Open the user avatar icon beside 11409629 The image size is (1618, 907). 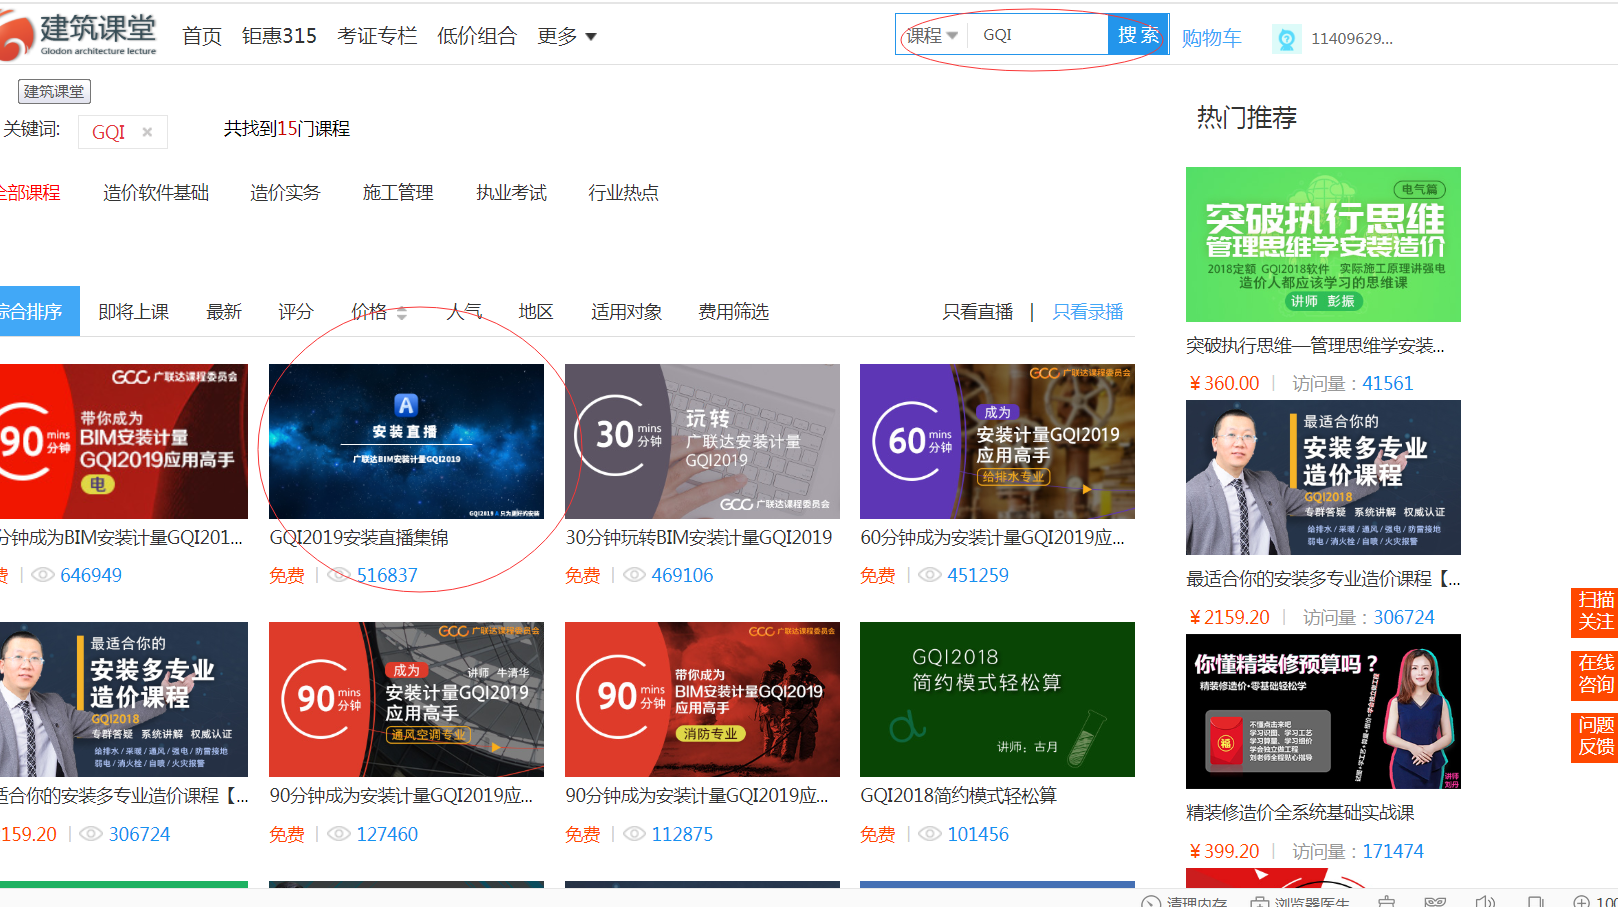tap(1286, 39)
